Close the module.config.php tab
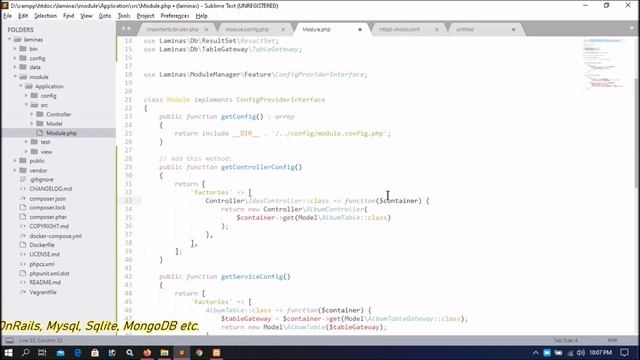Viewport: 640px width, 360px height. (x=283, y=29)
